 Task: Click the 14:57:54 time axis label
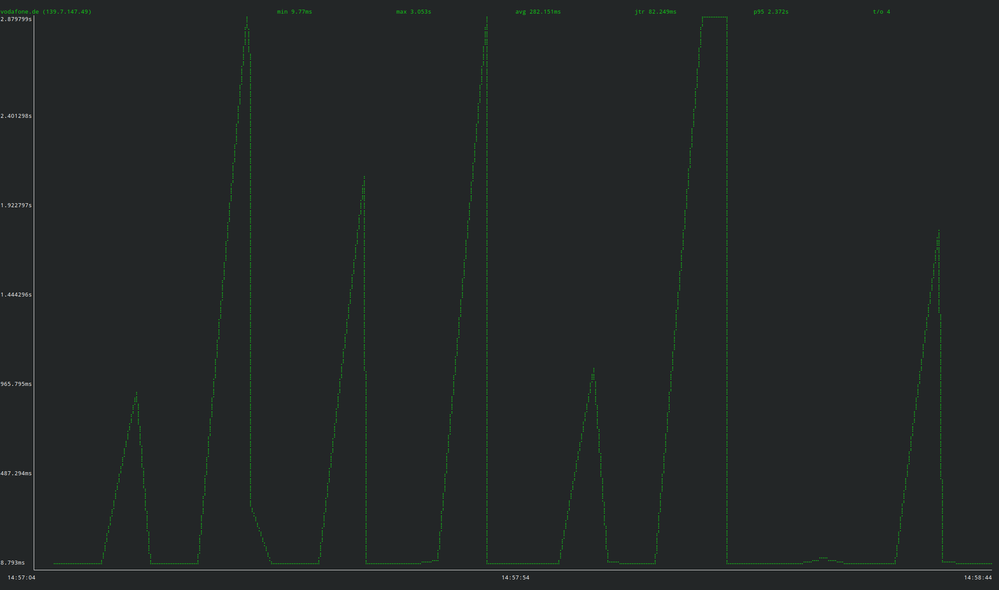click(x=515, y=577)
